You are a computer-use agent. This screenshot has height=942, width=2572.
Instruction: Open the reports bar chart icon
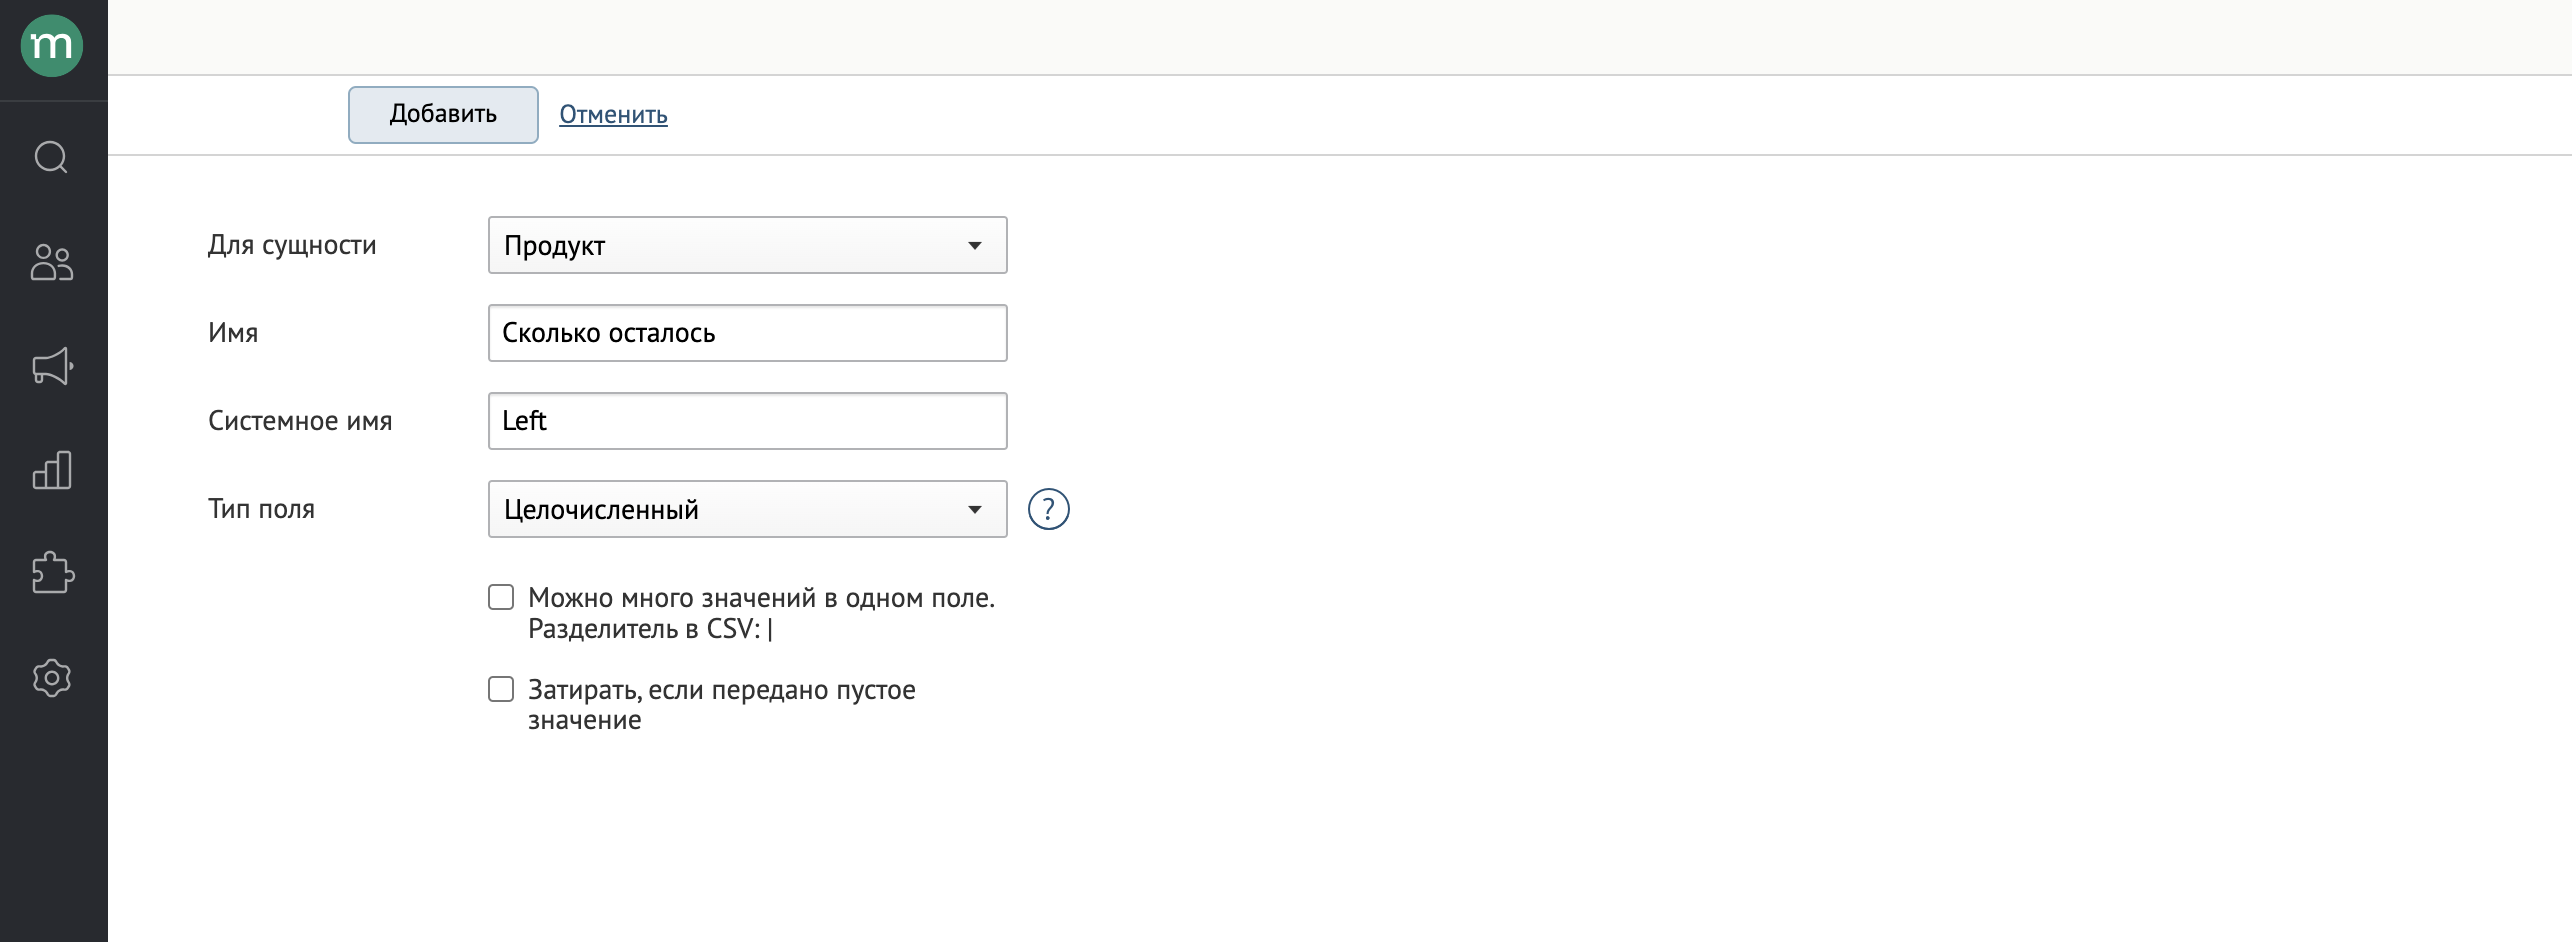click(x=52, y=469)
